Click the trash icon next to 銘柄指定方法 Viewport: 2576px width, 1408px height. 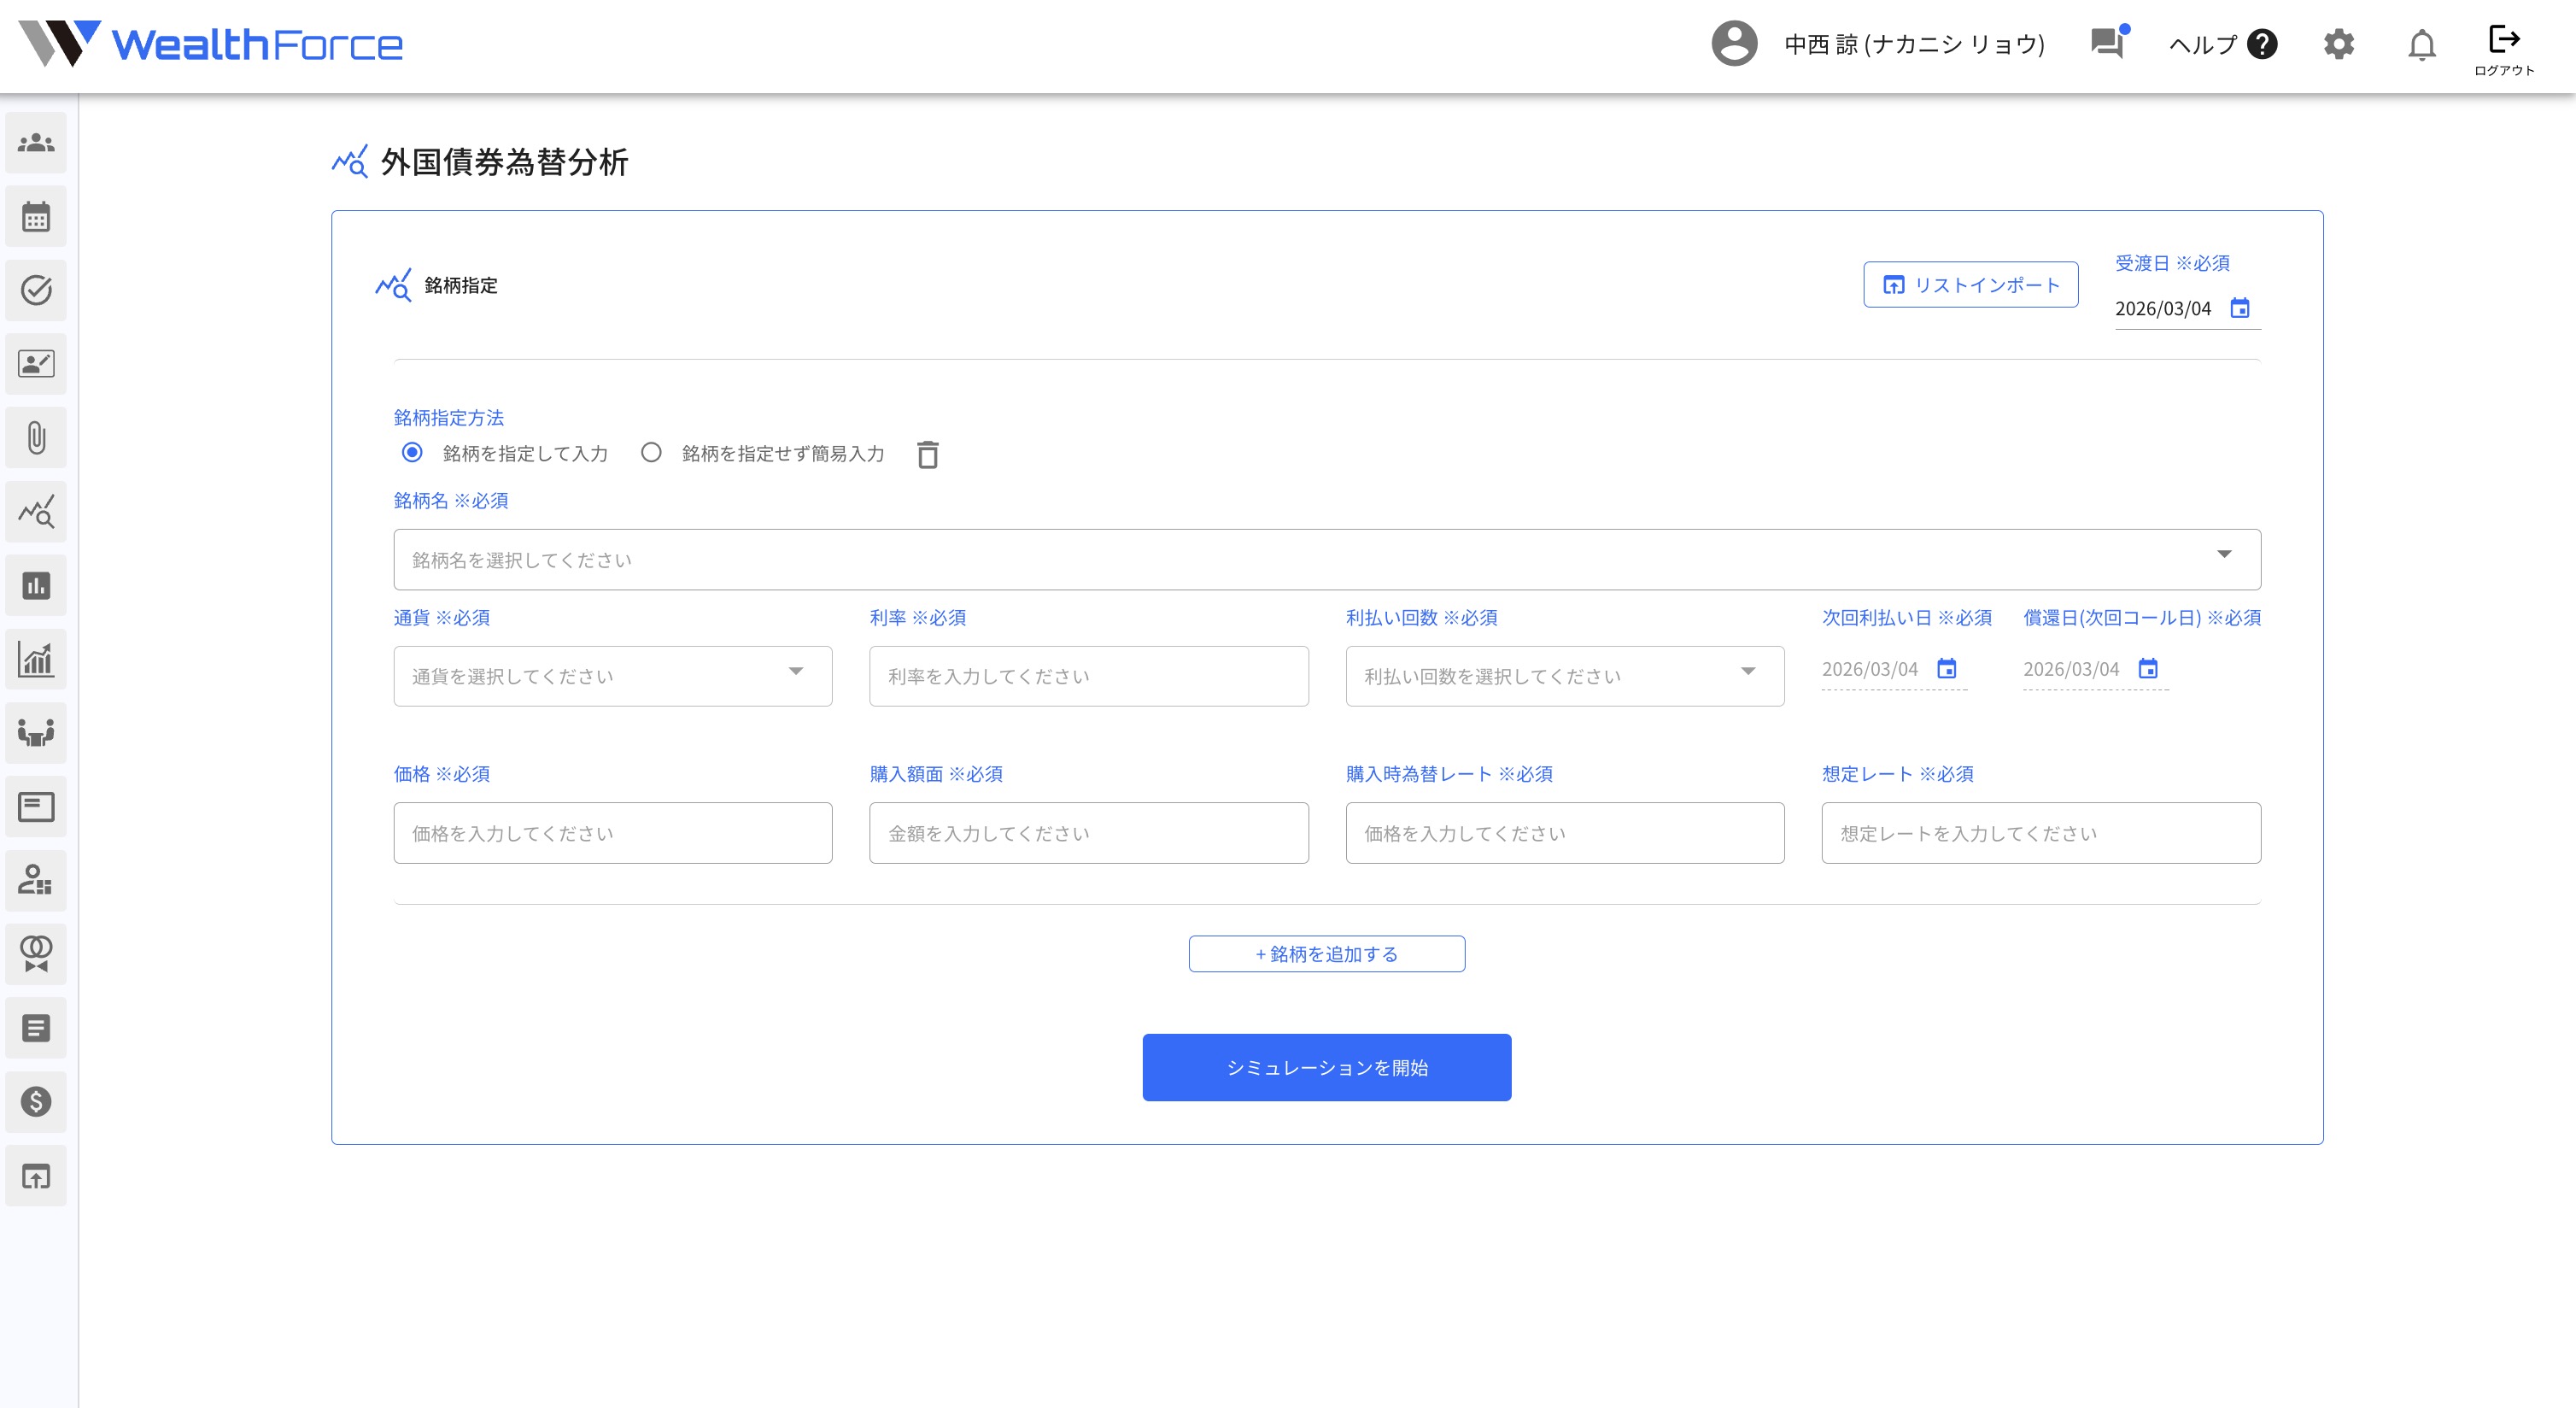click(x=928, y=455)
